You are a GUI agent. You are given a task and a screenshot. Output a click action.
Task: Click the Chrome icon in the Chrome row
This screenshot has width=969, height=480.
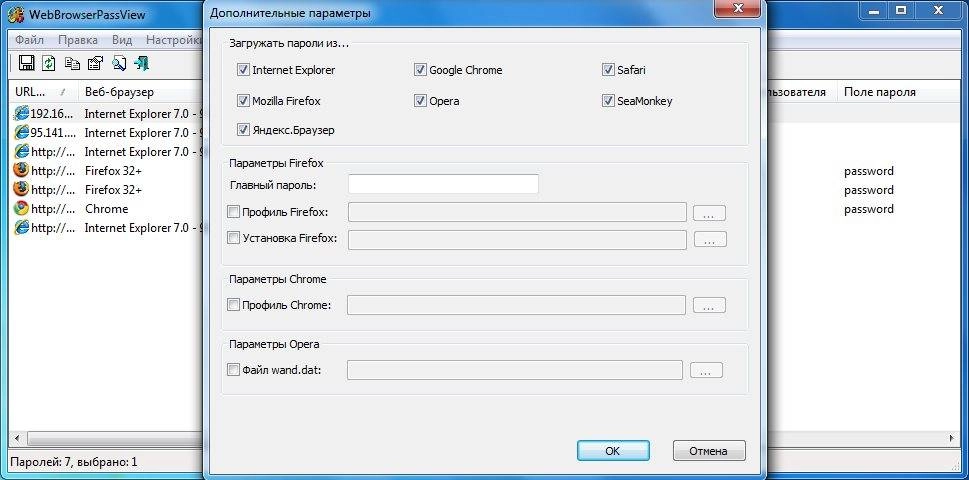click(x=21, y=208)
